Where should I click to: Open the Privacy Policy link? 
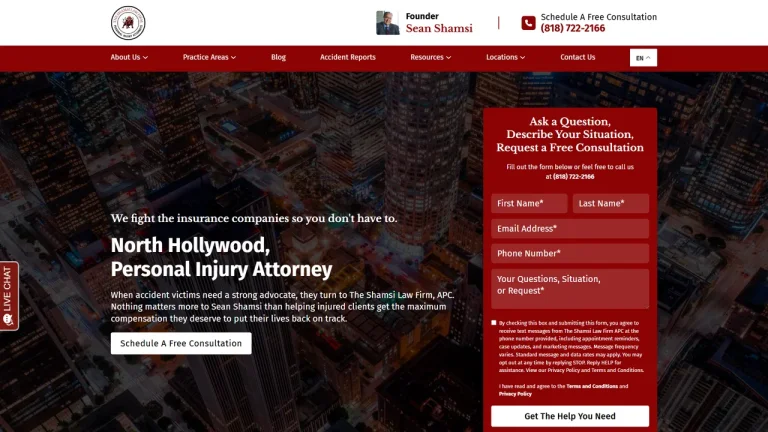(x=515, y=394)
